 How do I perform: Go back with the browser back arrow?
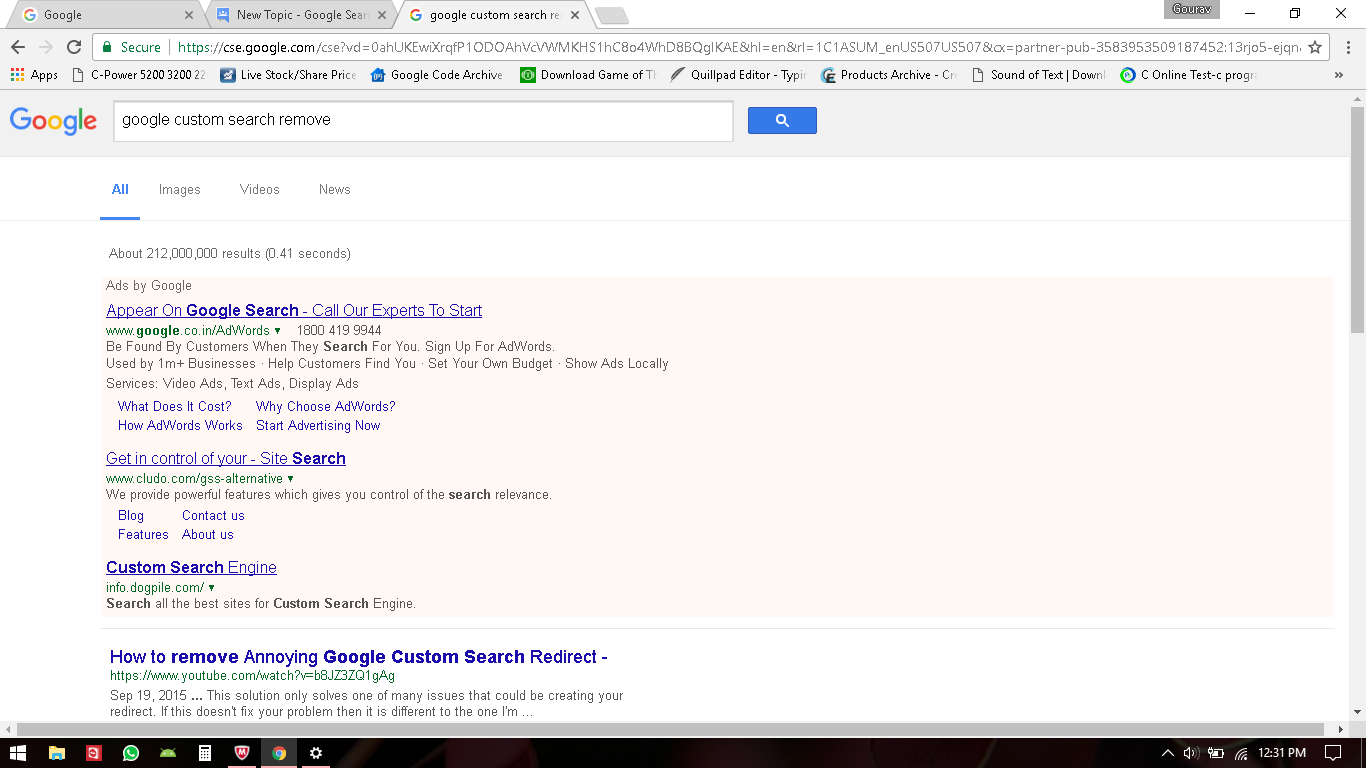(18, 47)
